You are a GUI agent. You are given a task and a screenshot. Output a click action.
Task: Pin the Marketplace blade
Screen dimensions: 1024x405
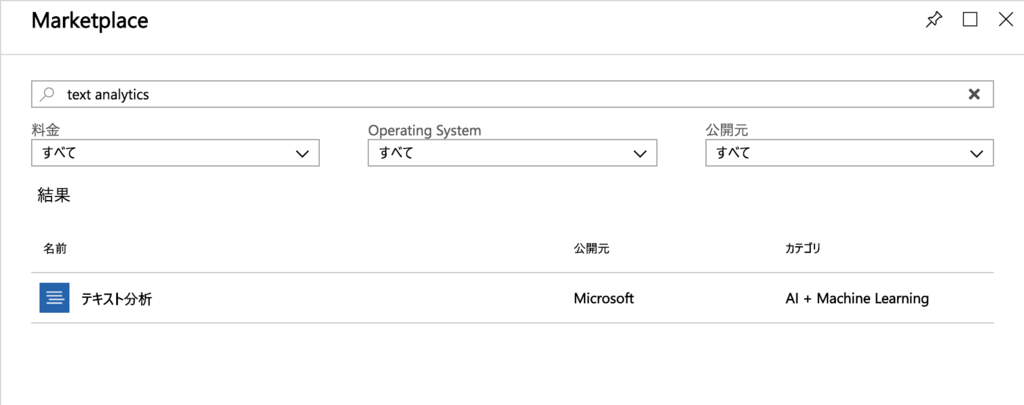point(935,20)
